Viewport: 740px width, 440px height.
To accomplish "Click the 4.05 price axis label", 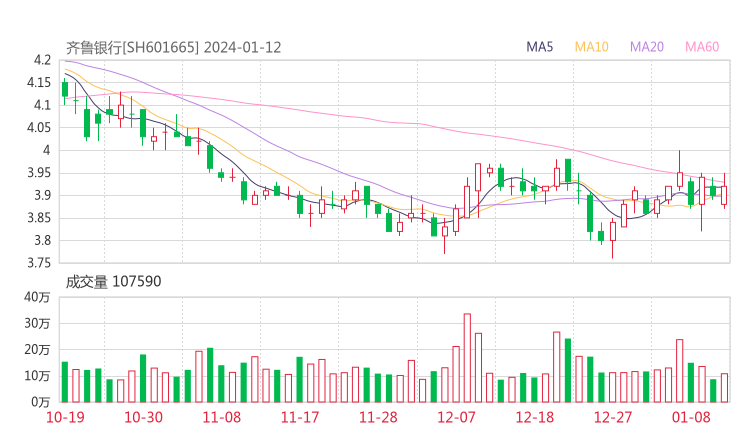I will pos(39,127).
